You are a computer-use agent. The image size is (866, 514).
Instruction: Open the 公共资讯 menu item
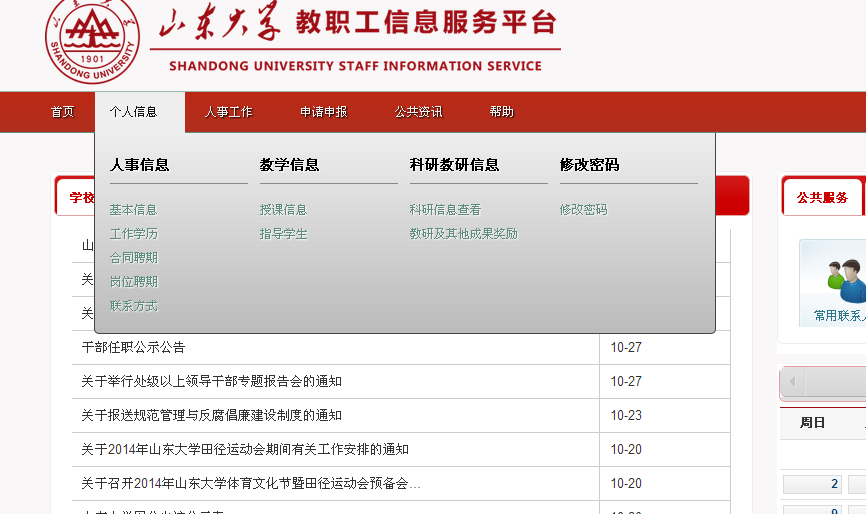418,112
